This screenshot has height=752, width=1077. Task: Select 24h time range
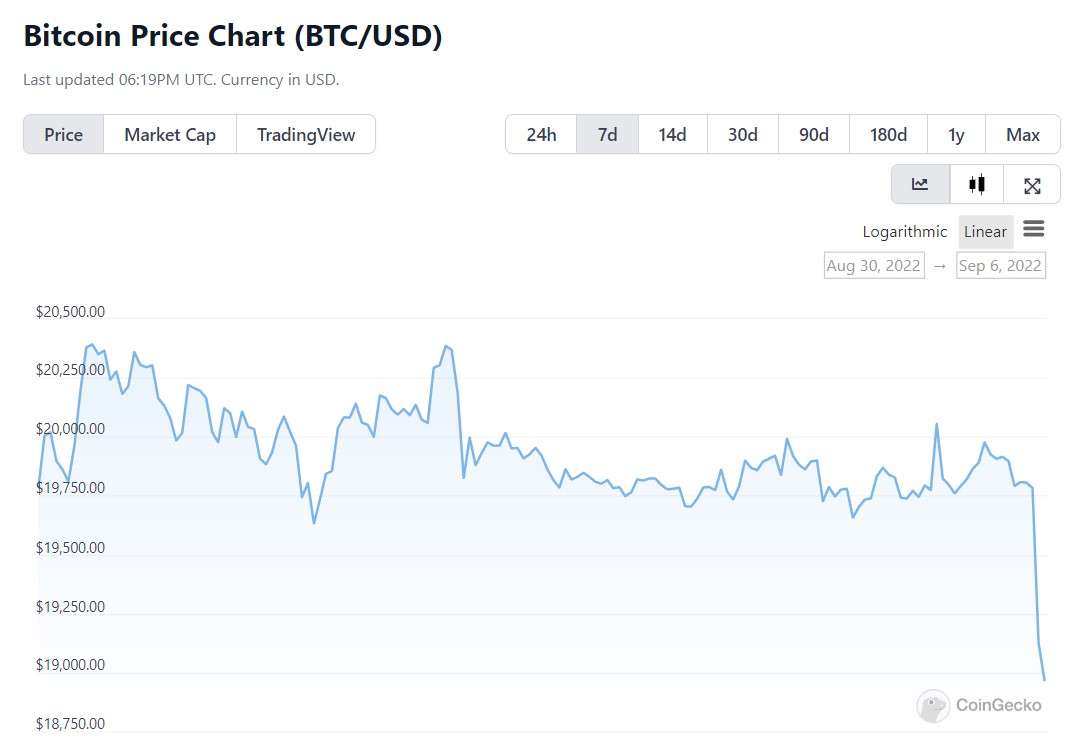(541, 135)
